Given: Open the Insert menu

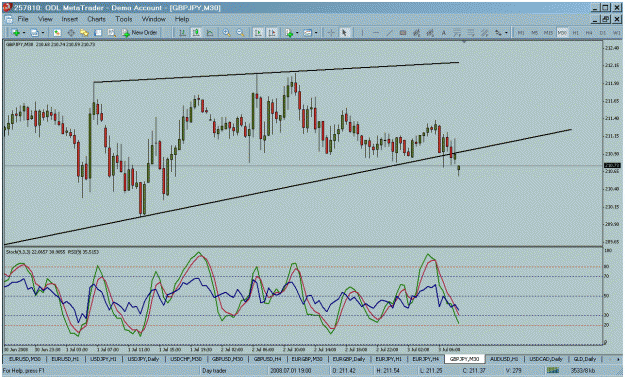Looking at the screenshot, I should click(x=69, y=19).
